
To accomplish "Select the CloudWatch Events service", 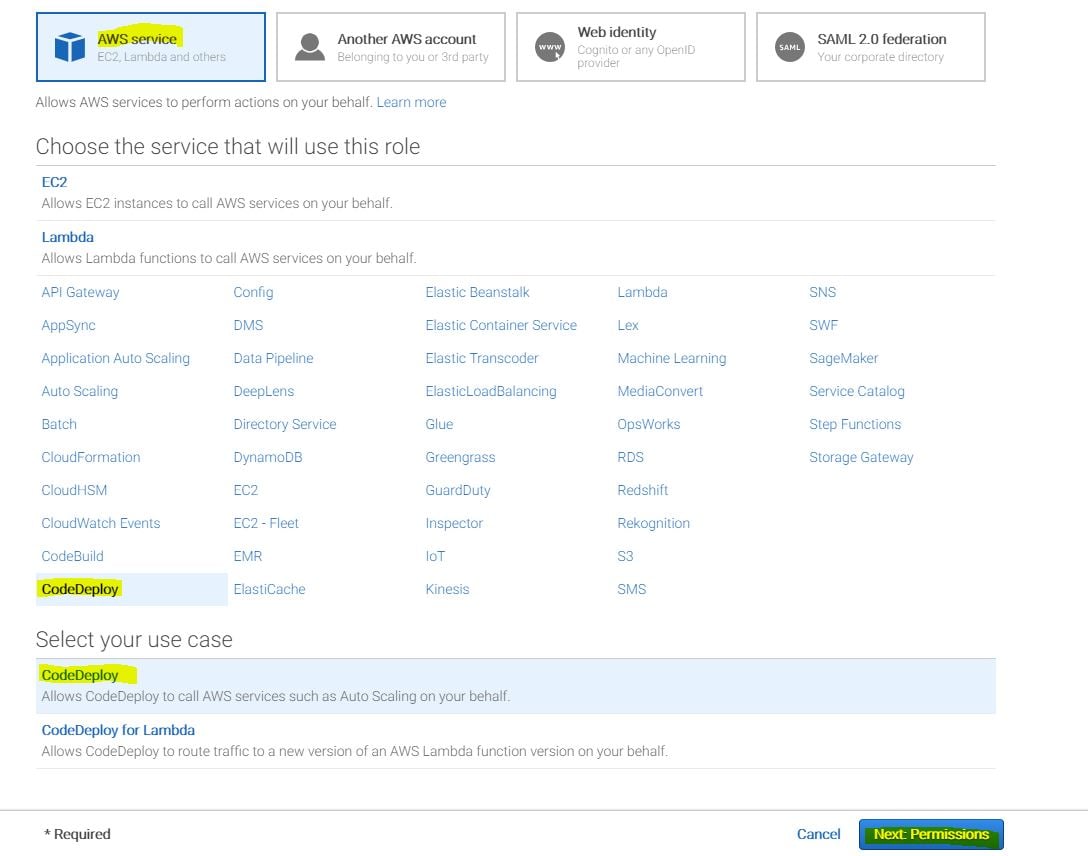I will click(x=100, y=523).
